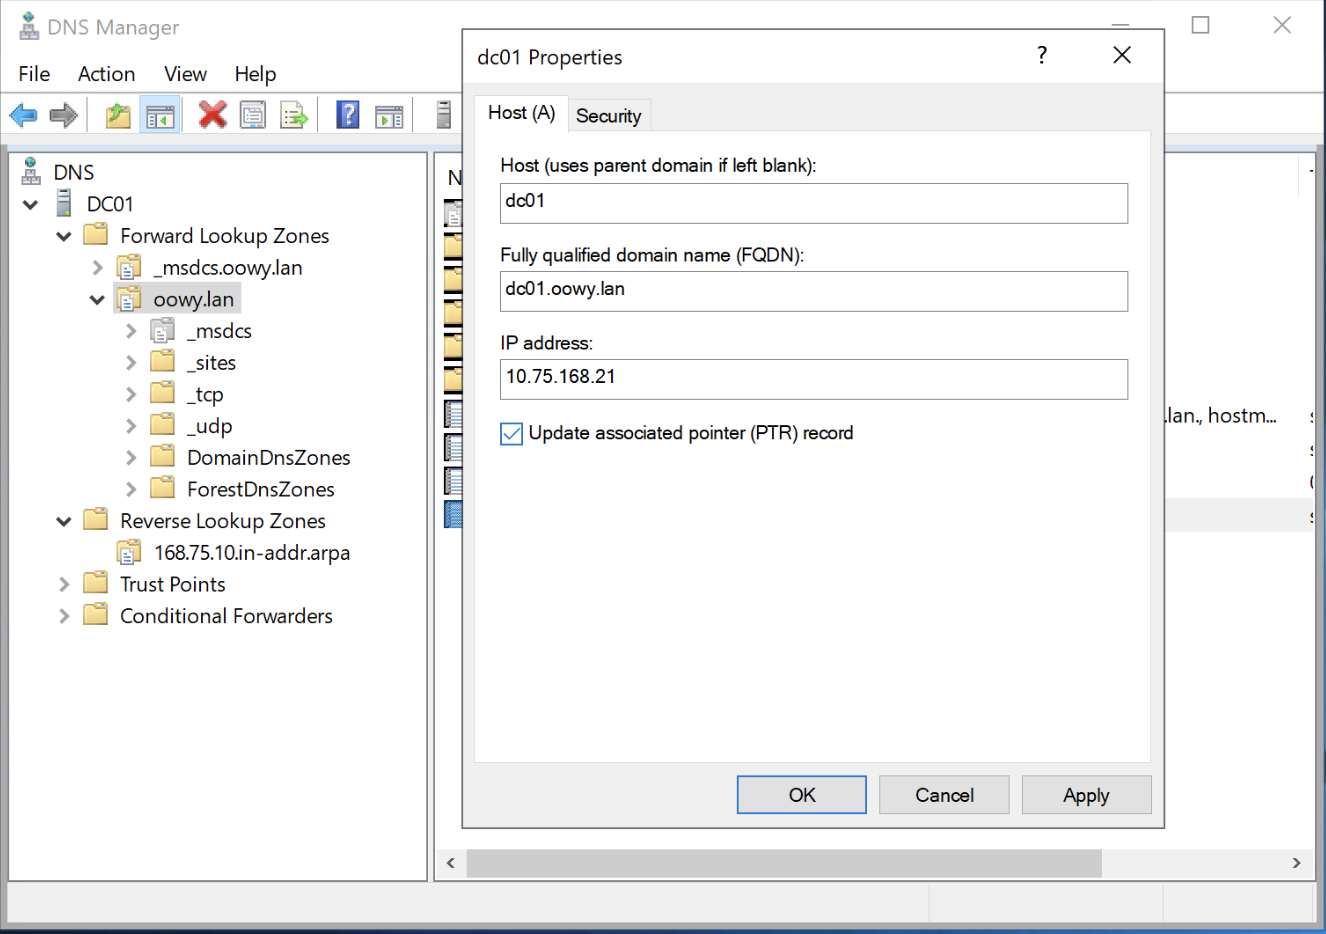The width and height of the screenshot is (1326, 934).
Task: Click the red X Delete icon
Action: click(212, 116)
